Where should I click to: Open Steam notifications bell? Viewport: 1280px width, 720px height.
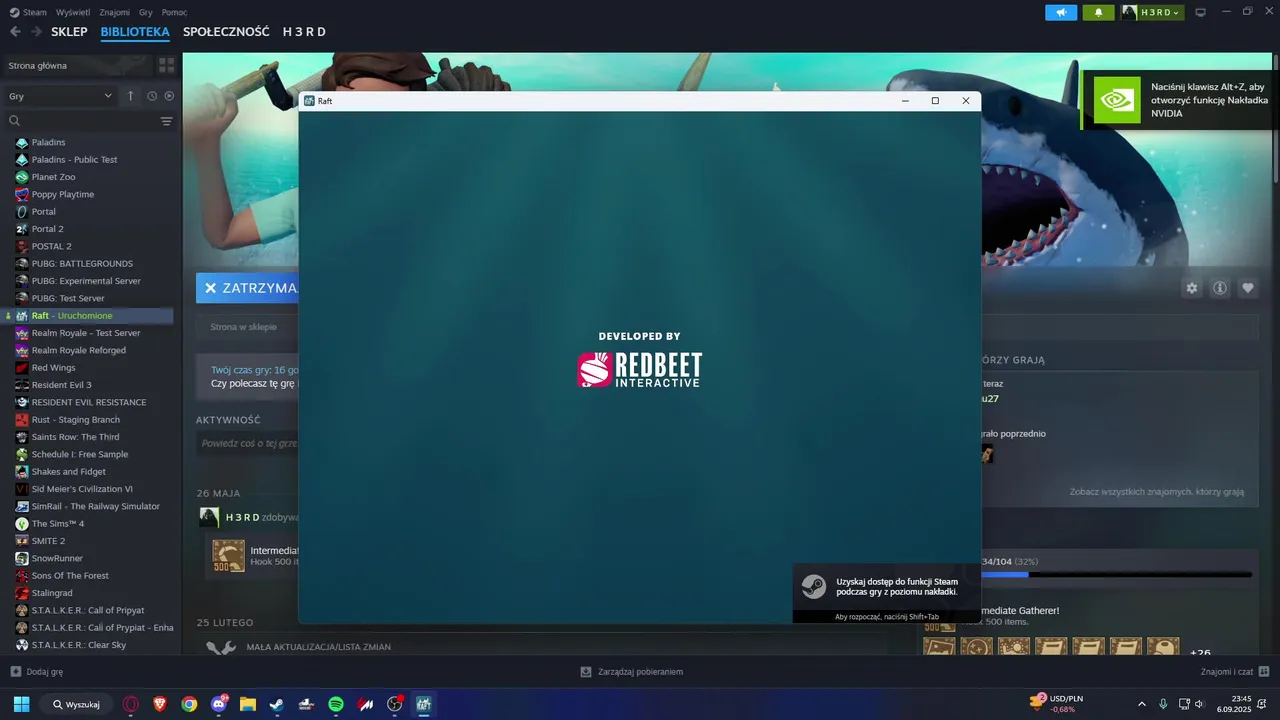[x=1098, y=12]
